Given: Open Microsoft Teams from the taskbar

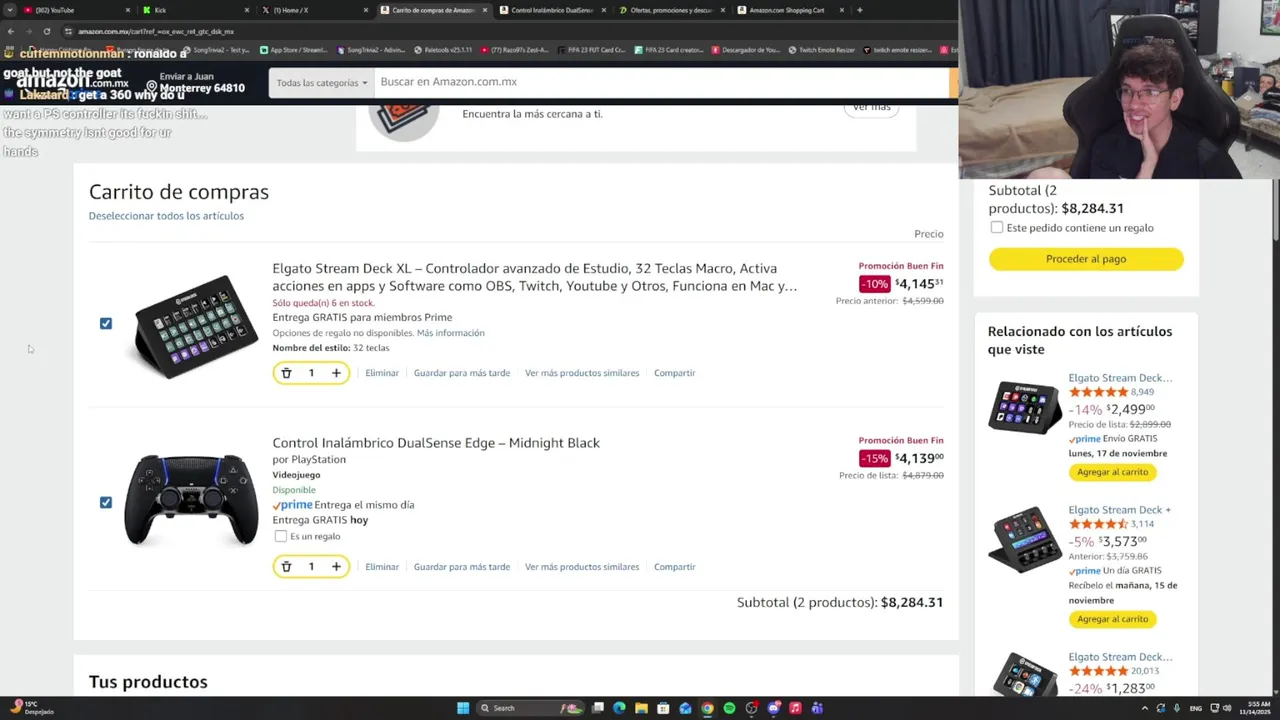Looking at the screenshot, I should (x=817, y=708).
